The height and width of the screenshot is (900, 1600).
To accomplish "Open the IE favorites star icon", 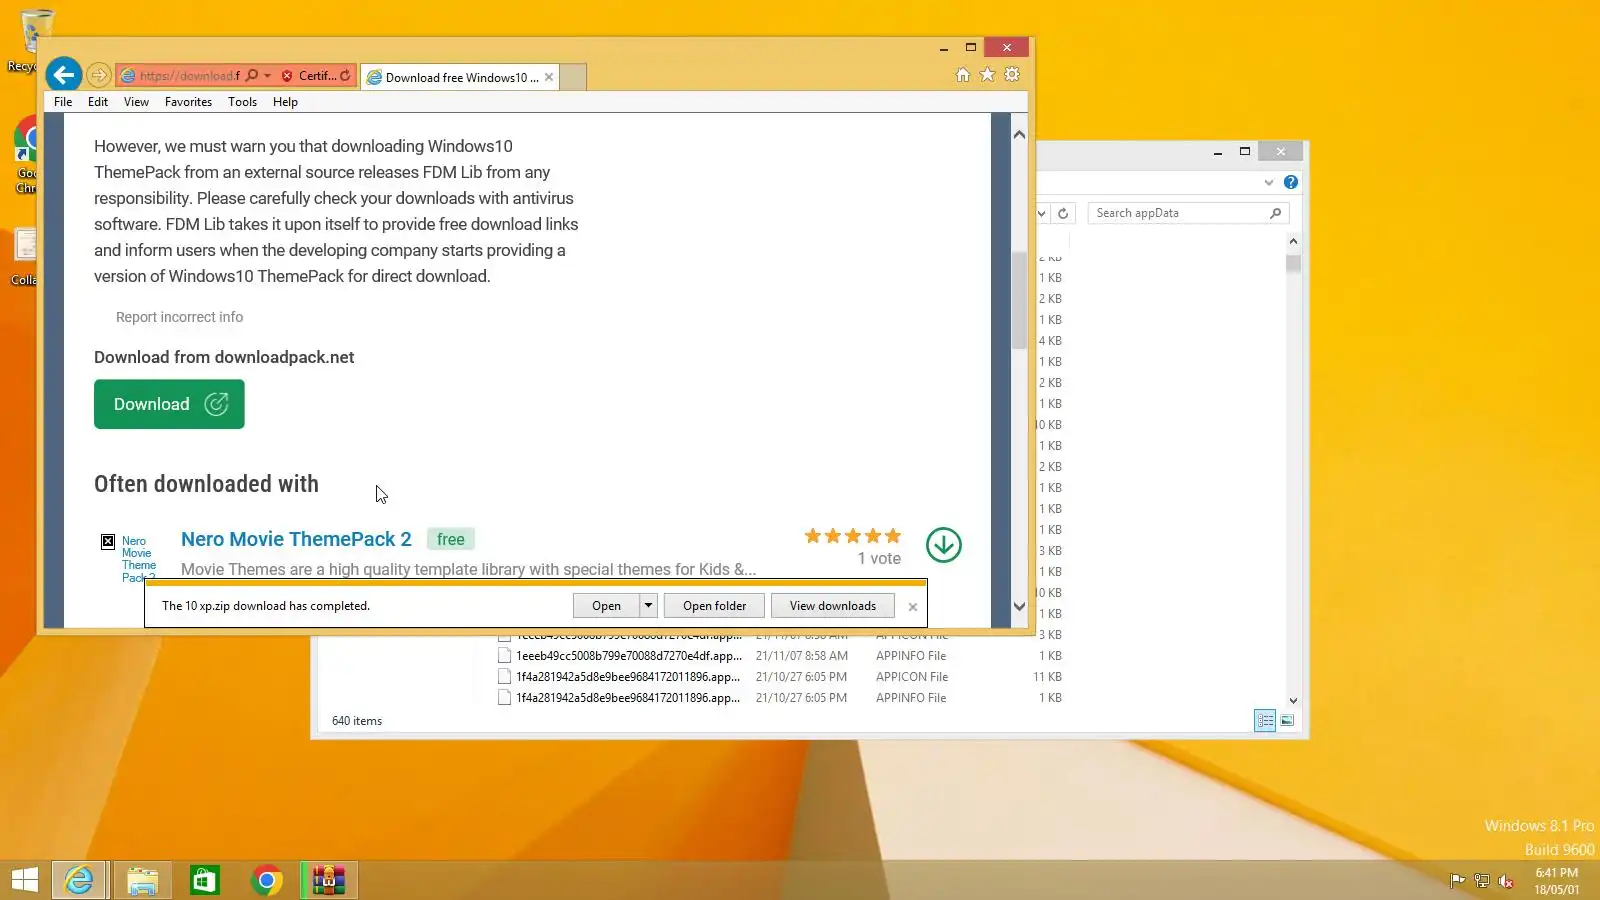I will coord(987,75).
